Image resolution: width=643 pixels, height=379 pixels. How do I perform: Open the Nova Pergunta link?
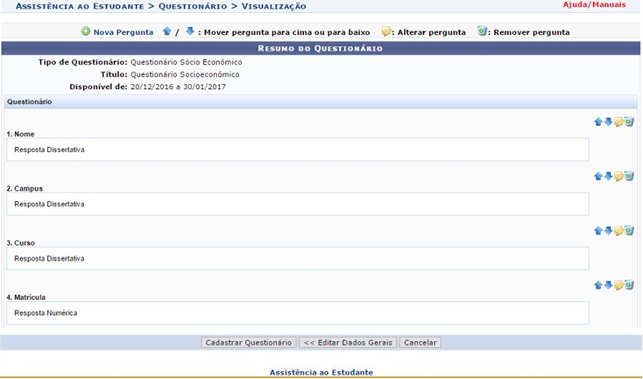pyautogui.click(x=123, y=32)
